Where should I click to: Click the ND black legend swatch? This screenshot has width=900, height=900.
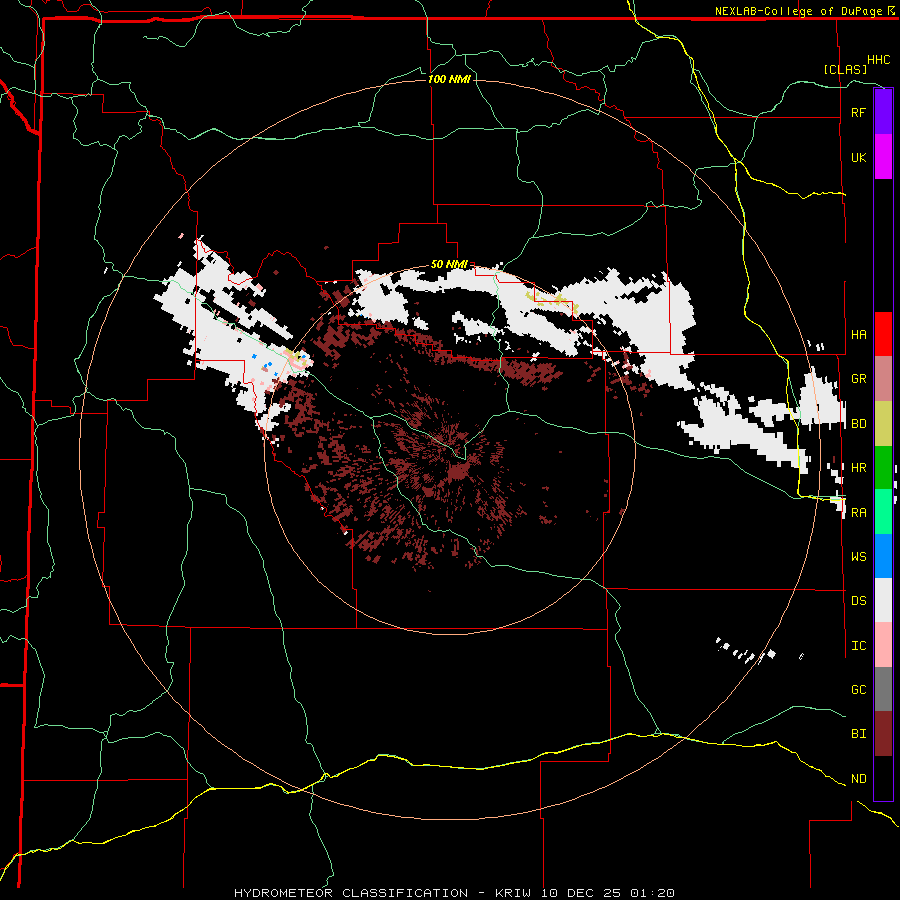pos(883,778)
